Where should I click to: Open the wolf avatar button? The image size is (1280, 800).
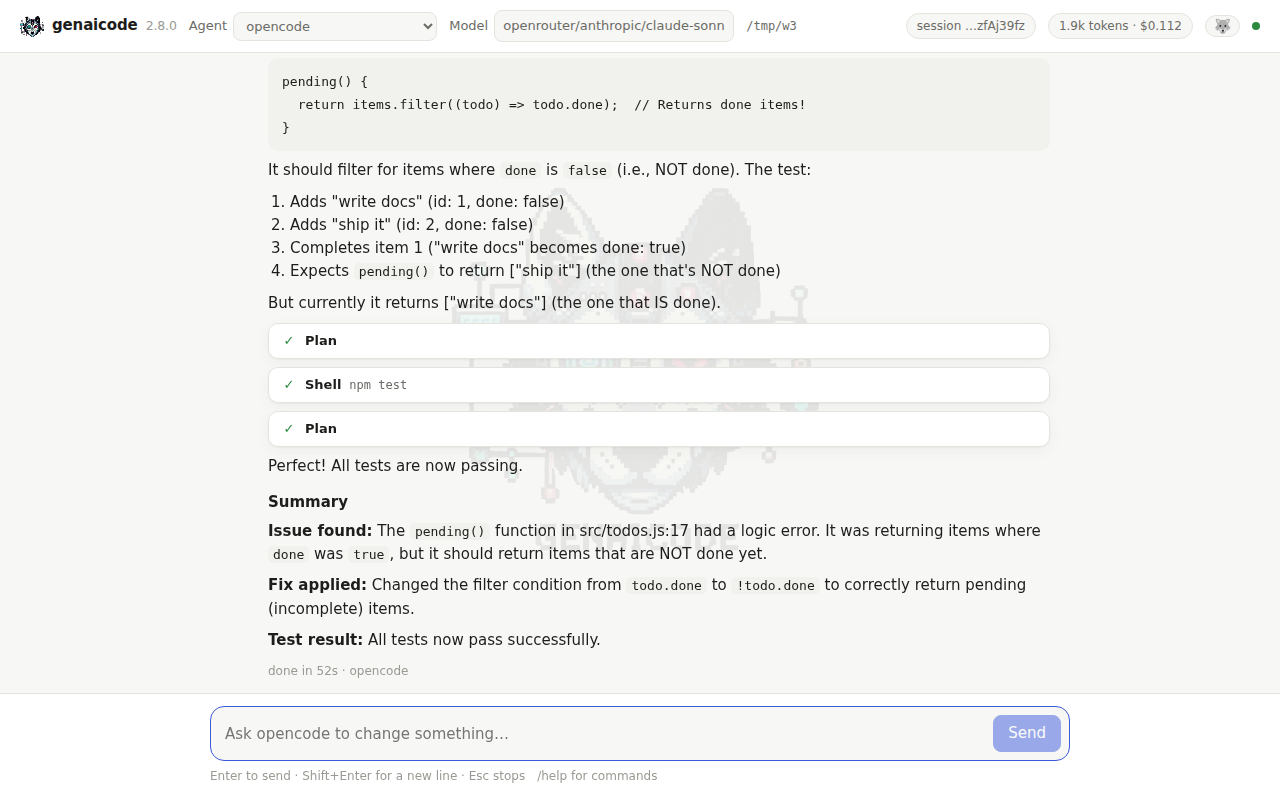click(1222, 26)
